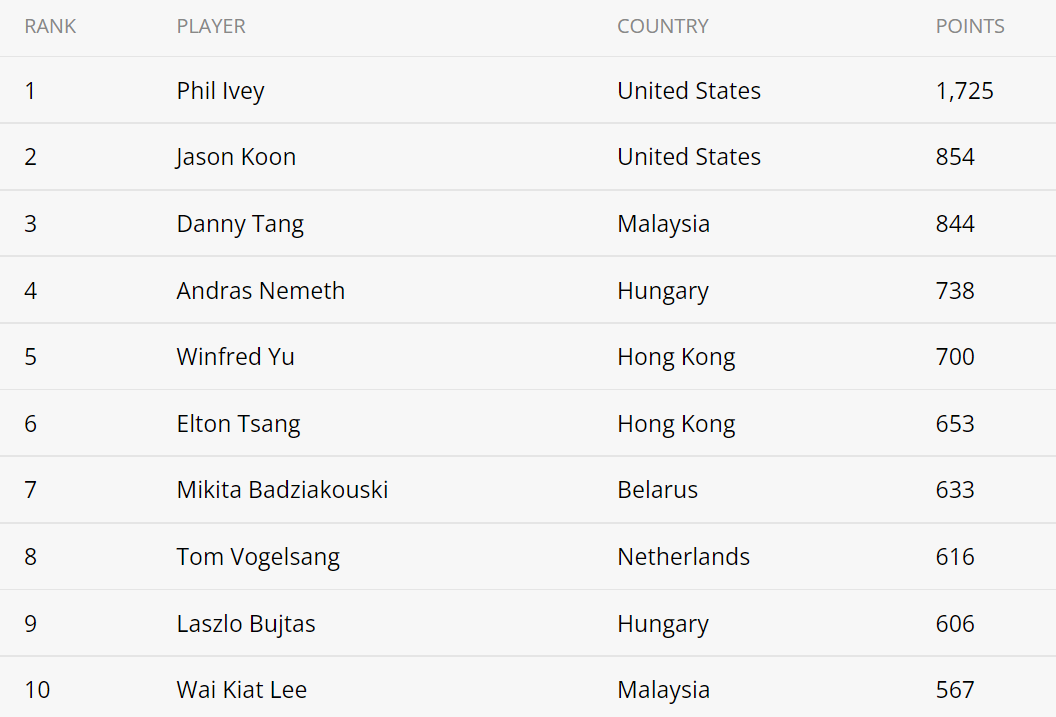Open Mikita Badziakouski's player entry
The height and width of the screenshot is (717, 1056).
point(282,489)
